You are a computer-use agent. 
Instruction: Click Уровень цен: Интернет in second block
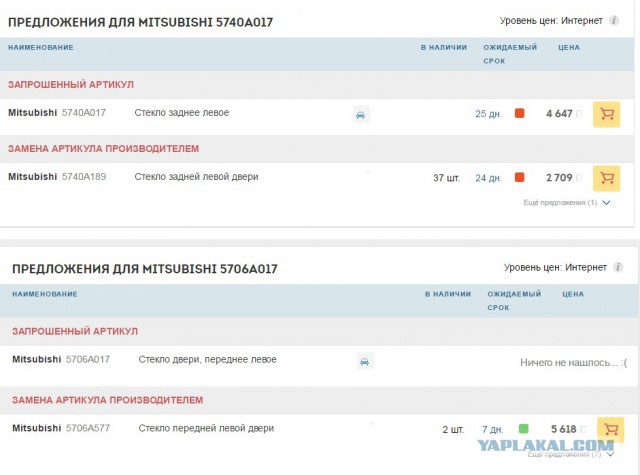tap(555, 268)
